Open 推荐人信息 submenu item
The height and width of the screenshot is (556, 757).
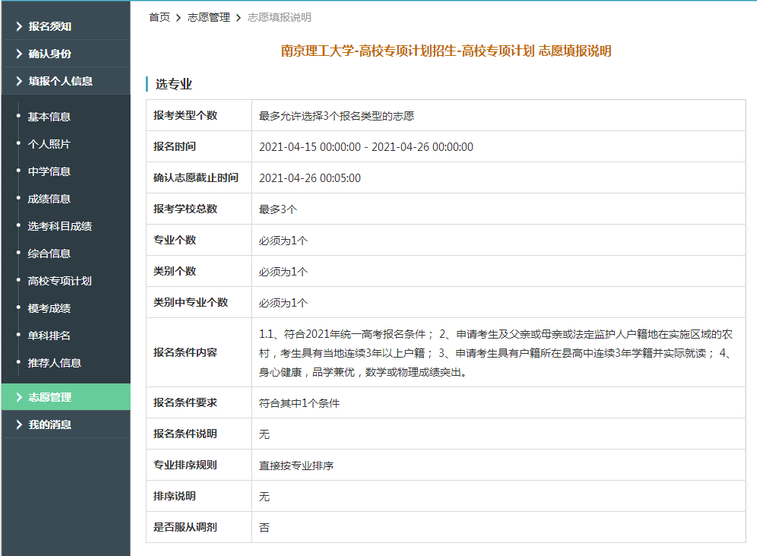point(54,363)
